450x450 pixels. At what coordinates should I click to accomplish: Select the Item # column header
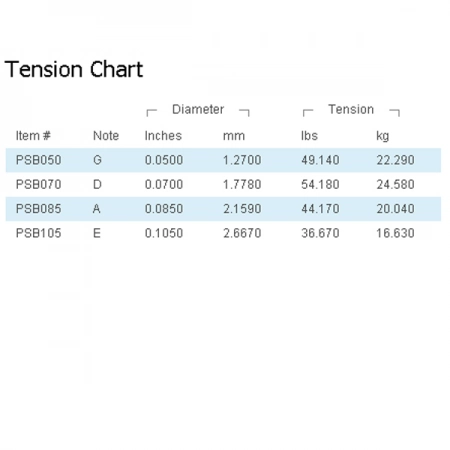pos(33,136)
